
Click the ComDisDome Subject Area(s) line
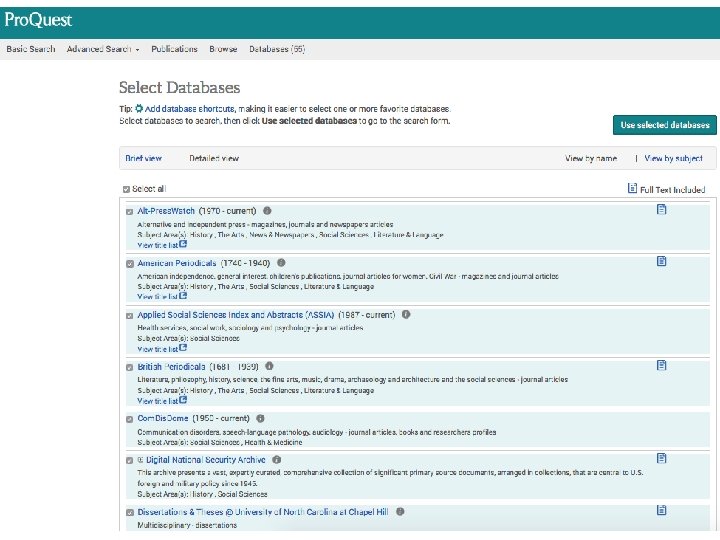pos(220,442)
